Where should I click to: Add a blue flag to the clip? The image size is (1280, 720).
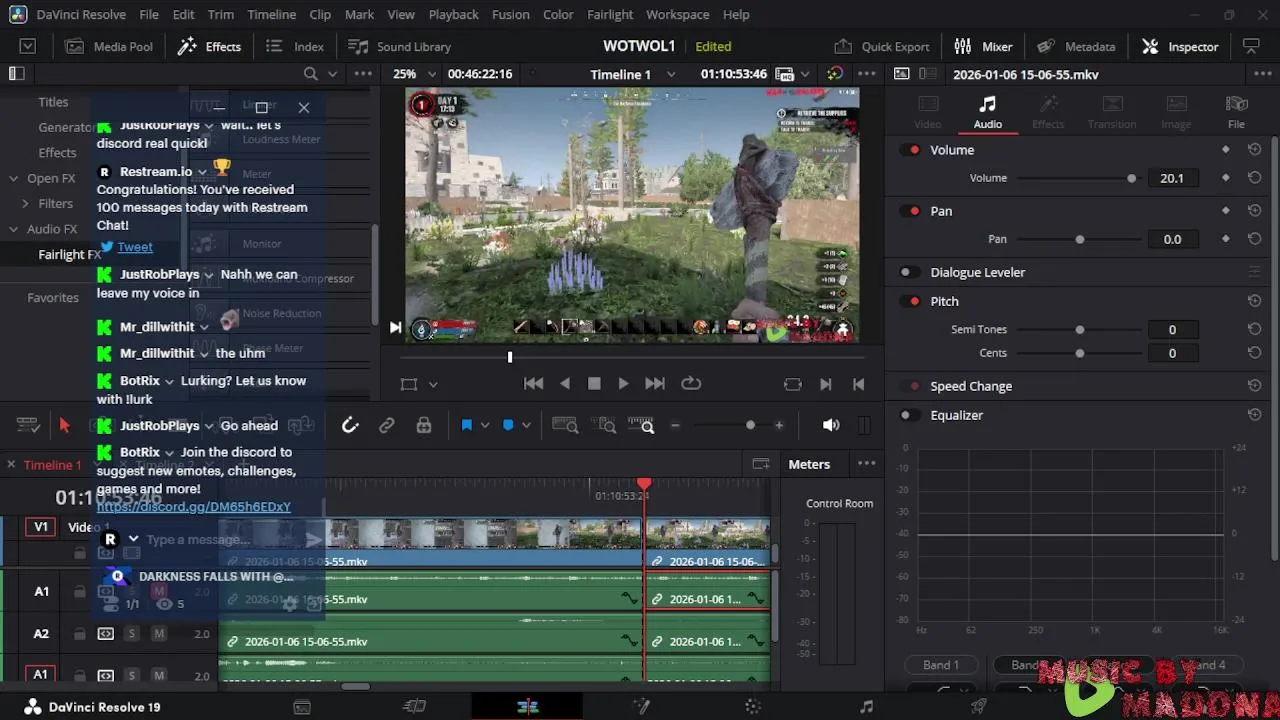(467, 425)
